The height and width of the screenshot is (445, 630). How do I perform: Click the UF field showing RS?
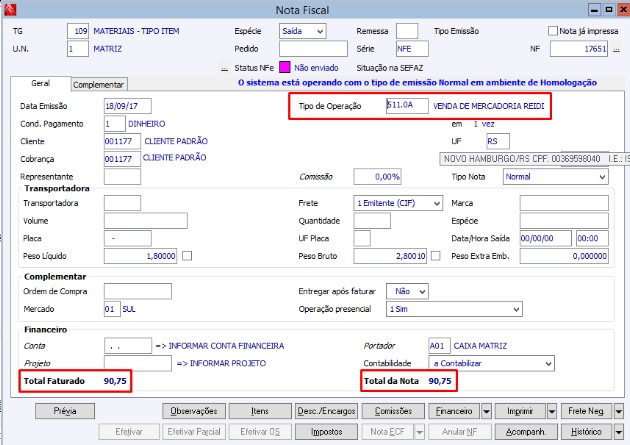pos(498,141)
